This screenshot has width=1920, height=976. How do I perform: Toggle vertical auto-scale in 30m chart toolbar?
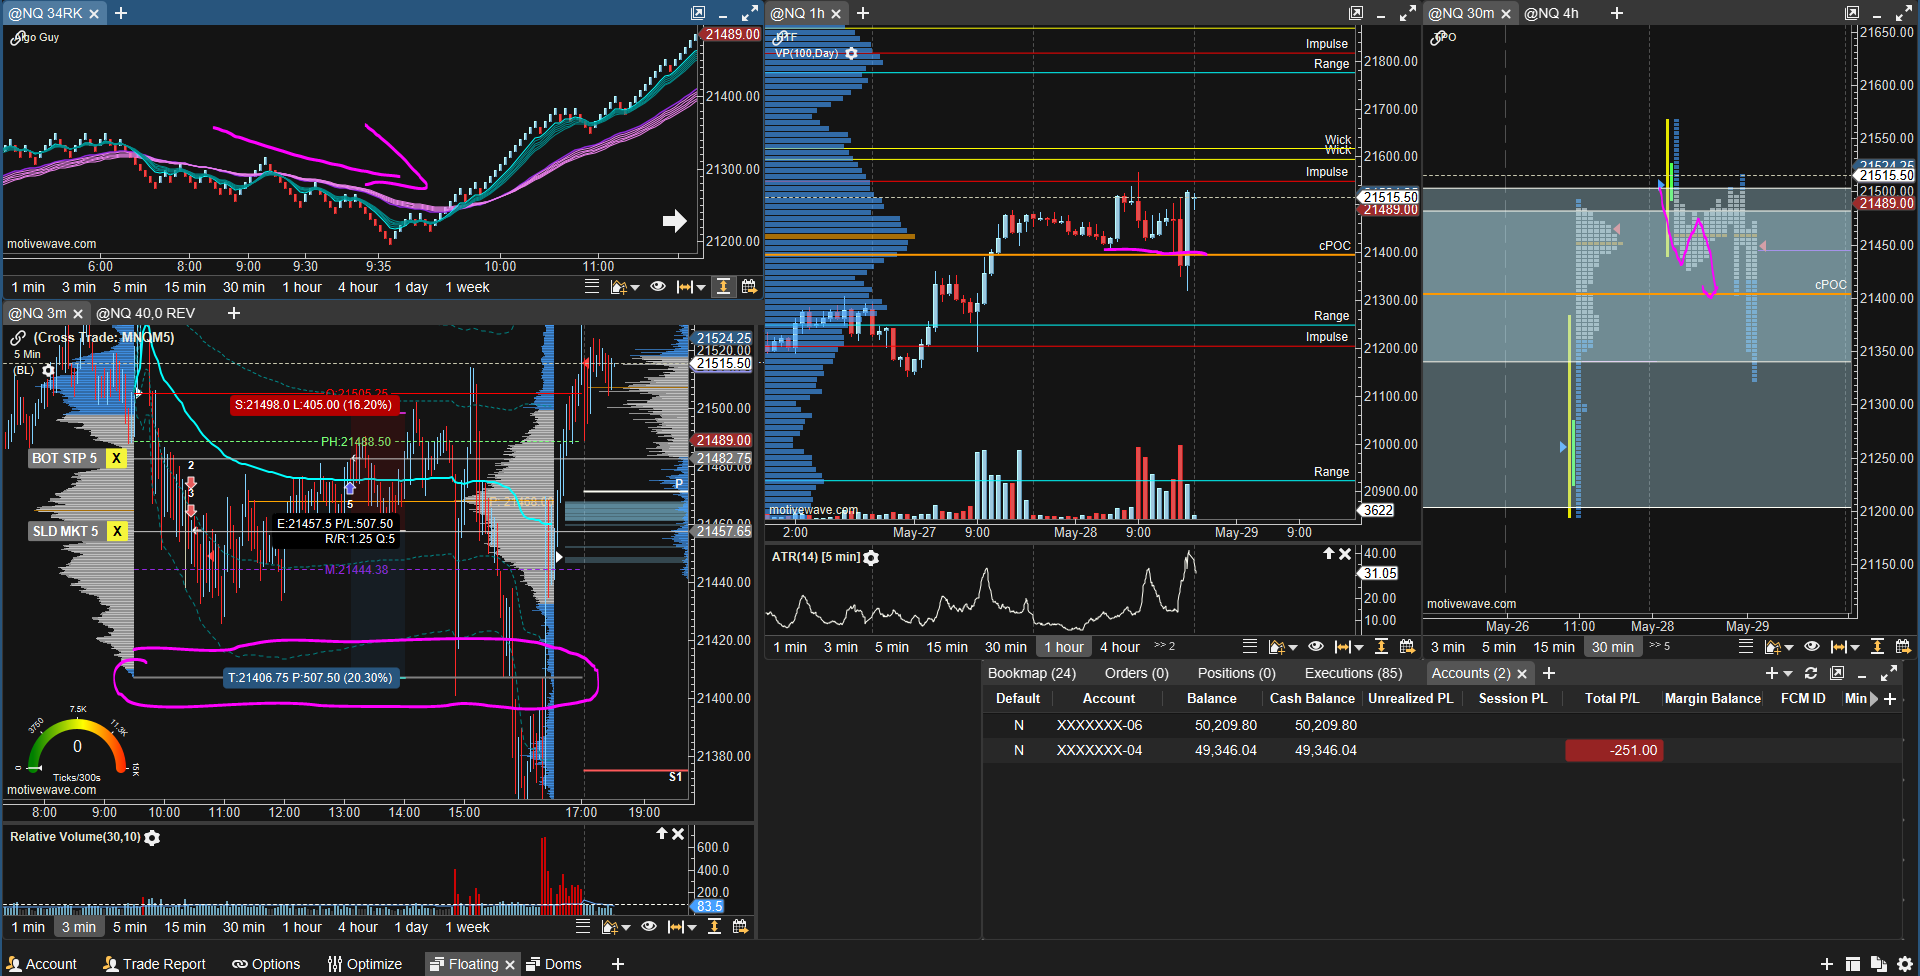(1877, 647)
